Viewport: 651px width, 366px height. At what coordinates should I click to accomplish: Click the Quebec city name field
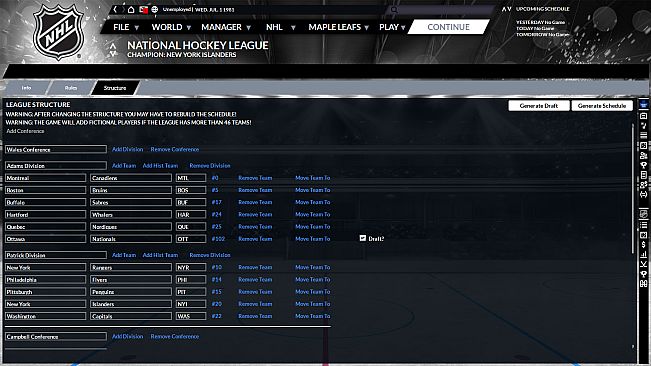(x=45, y=227)
